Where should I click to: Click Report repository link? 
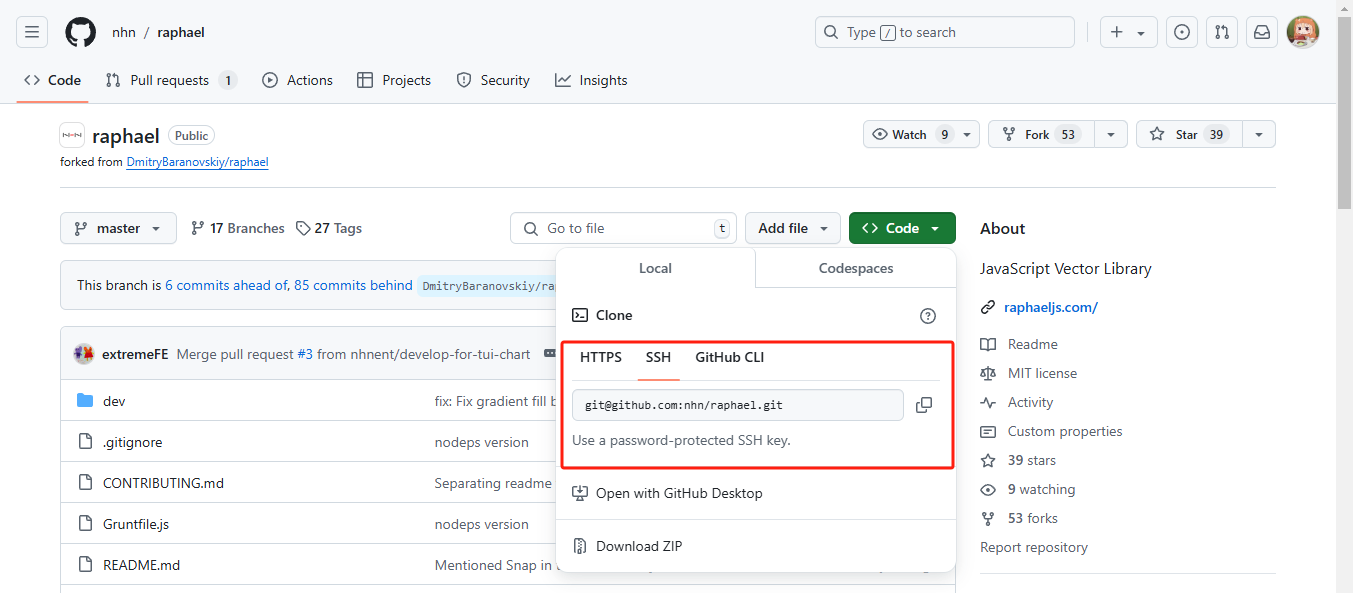click(x=1034, y=547)
